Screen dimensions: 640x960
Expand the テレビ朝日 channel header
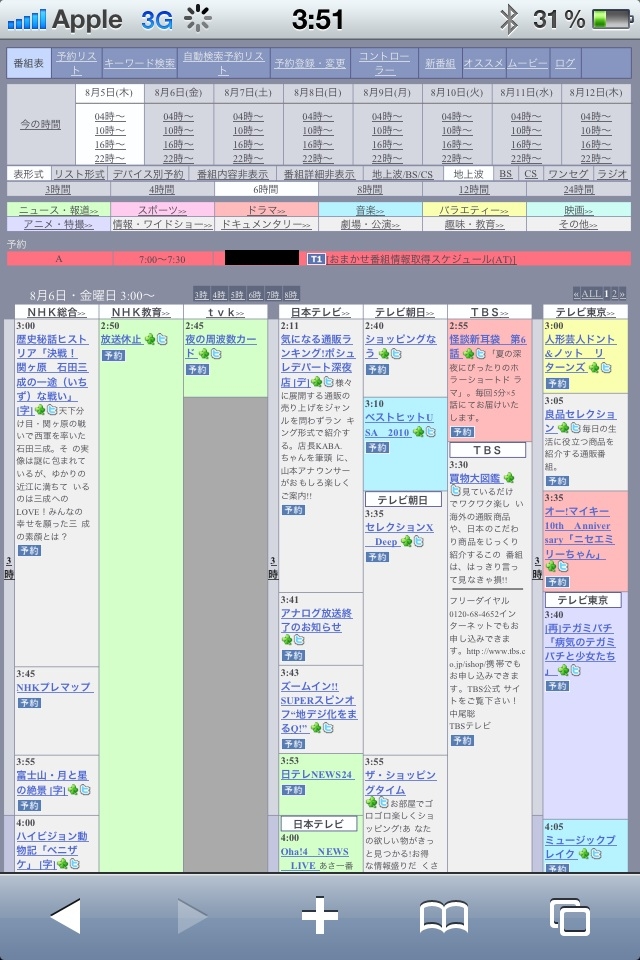(405, 312)
